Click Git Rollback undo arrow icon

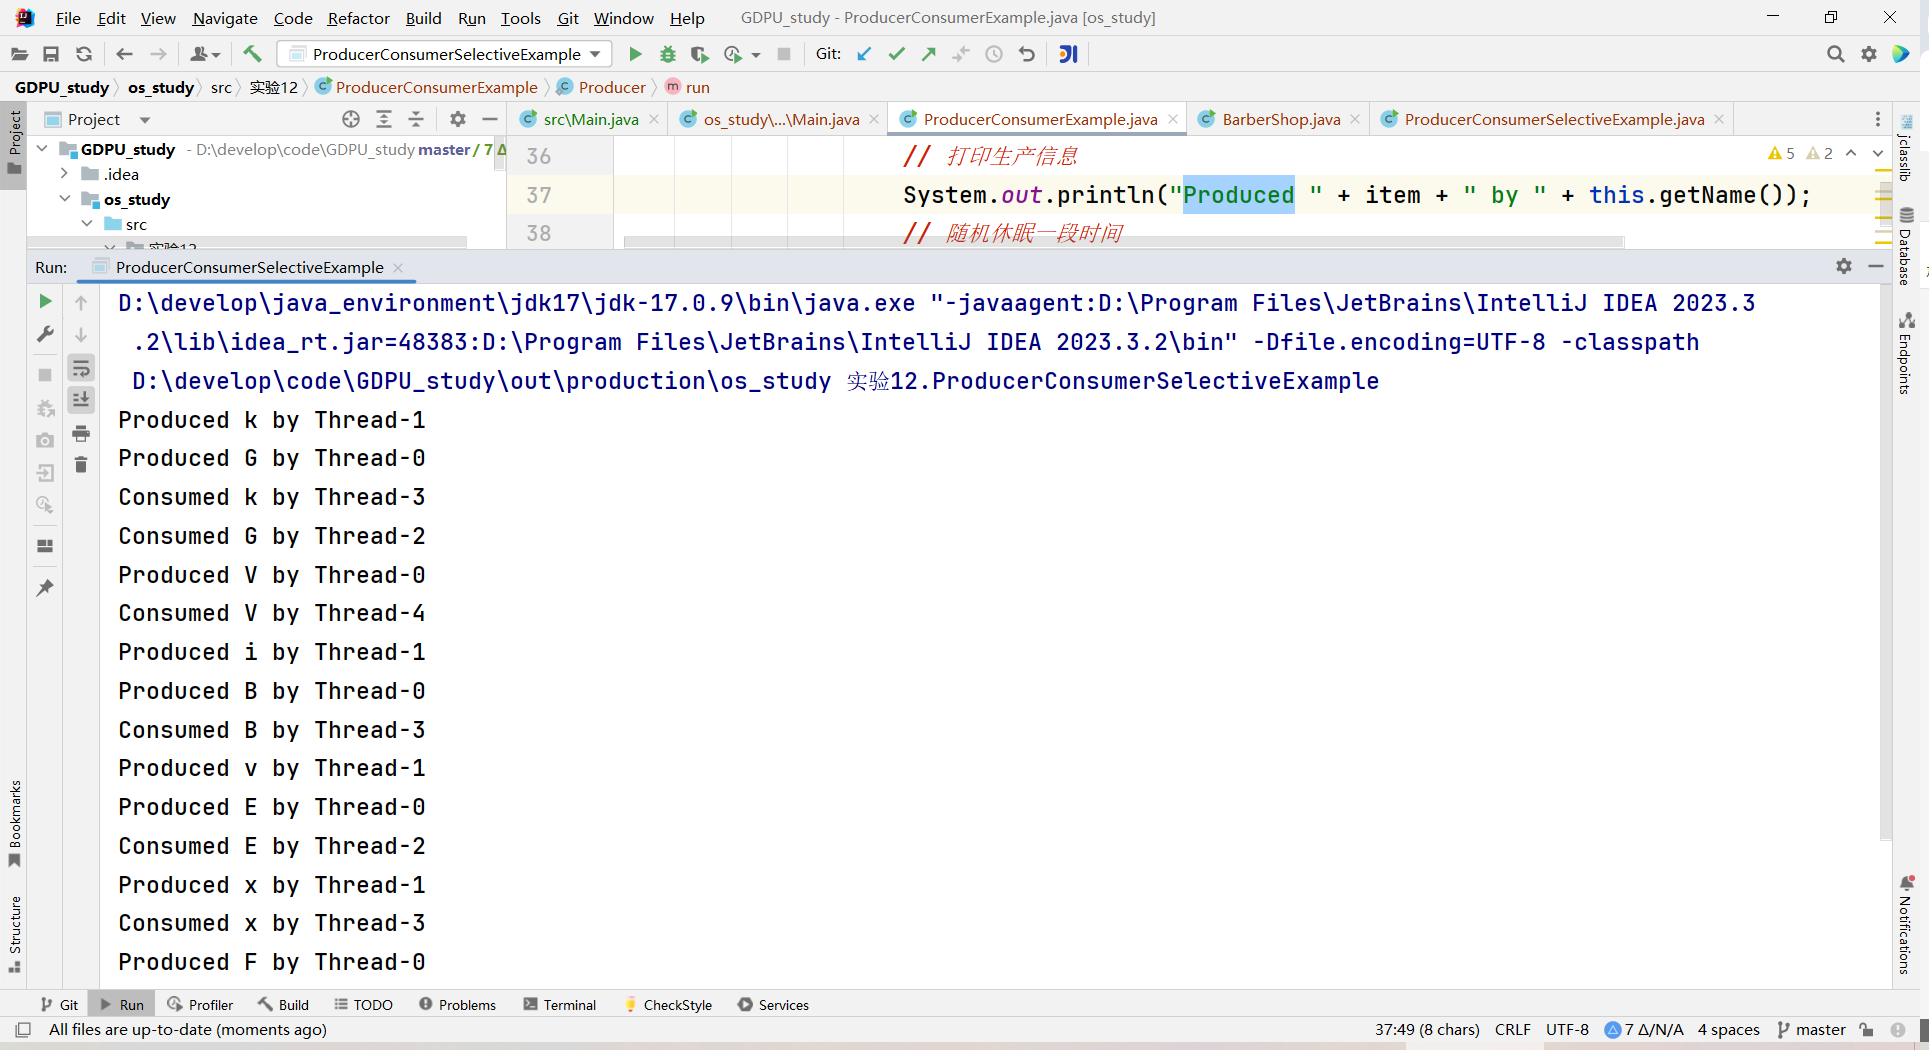pos(1027,54)
